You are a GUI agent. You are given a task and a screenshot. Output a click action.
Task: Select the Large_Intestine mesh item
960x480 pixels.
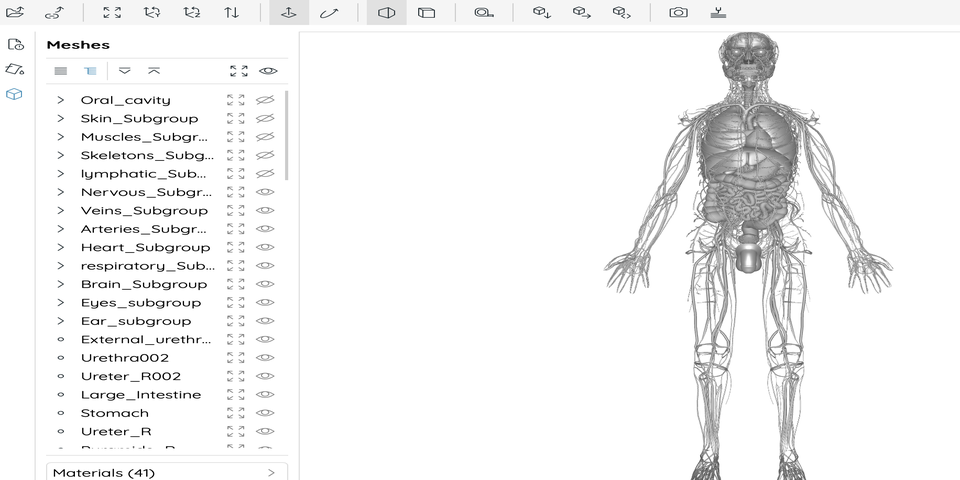[x=140, y=395]
